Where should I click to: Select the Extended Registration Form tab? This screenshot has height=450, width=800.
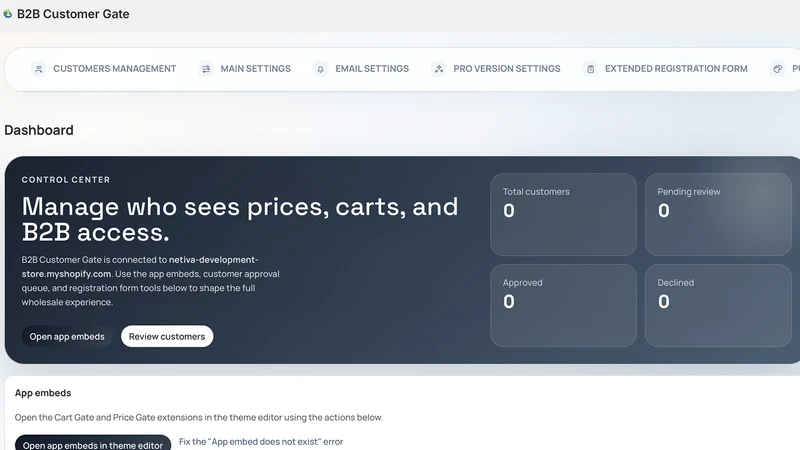pos(665,69)
